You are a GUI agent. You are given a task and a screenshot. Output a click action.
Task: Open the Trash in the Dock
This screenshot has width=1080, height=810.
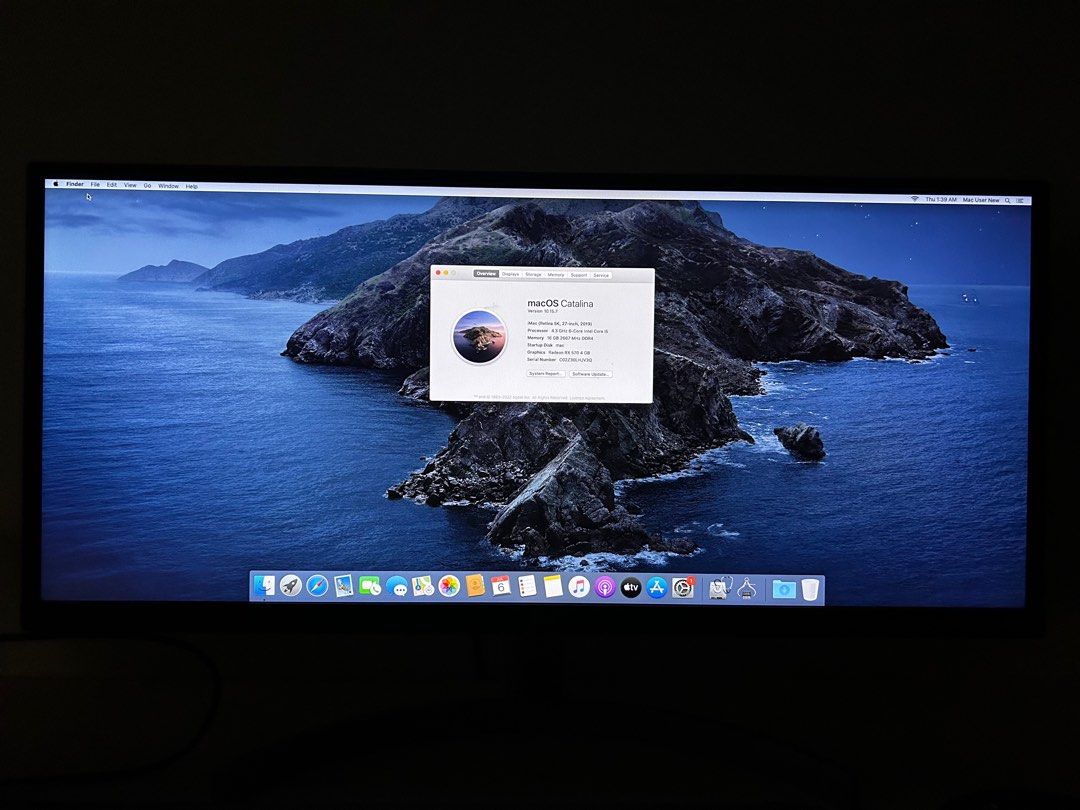pos(810,590)
